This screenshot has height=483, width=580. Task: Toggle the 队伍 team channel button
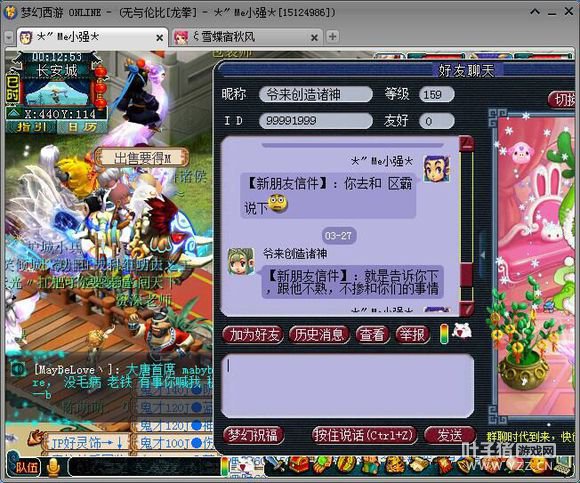26,467
